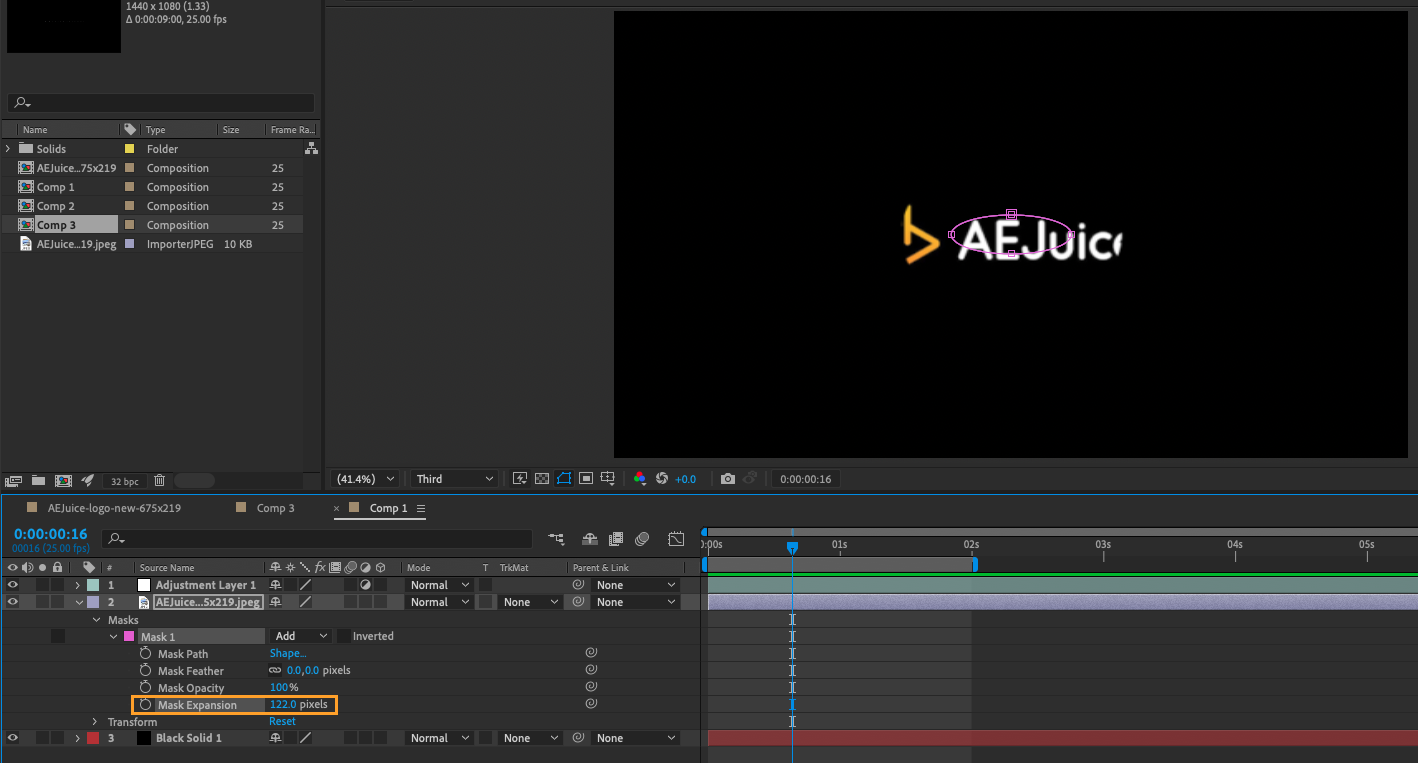Switch to the Comp 3 timeline tab
1418x763 pixels.
click(275, 508)
